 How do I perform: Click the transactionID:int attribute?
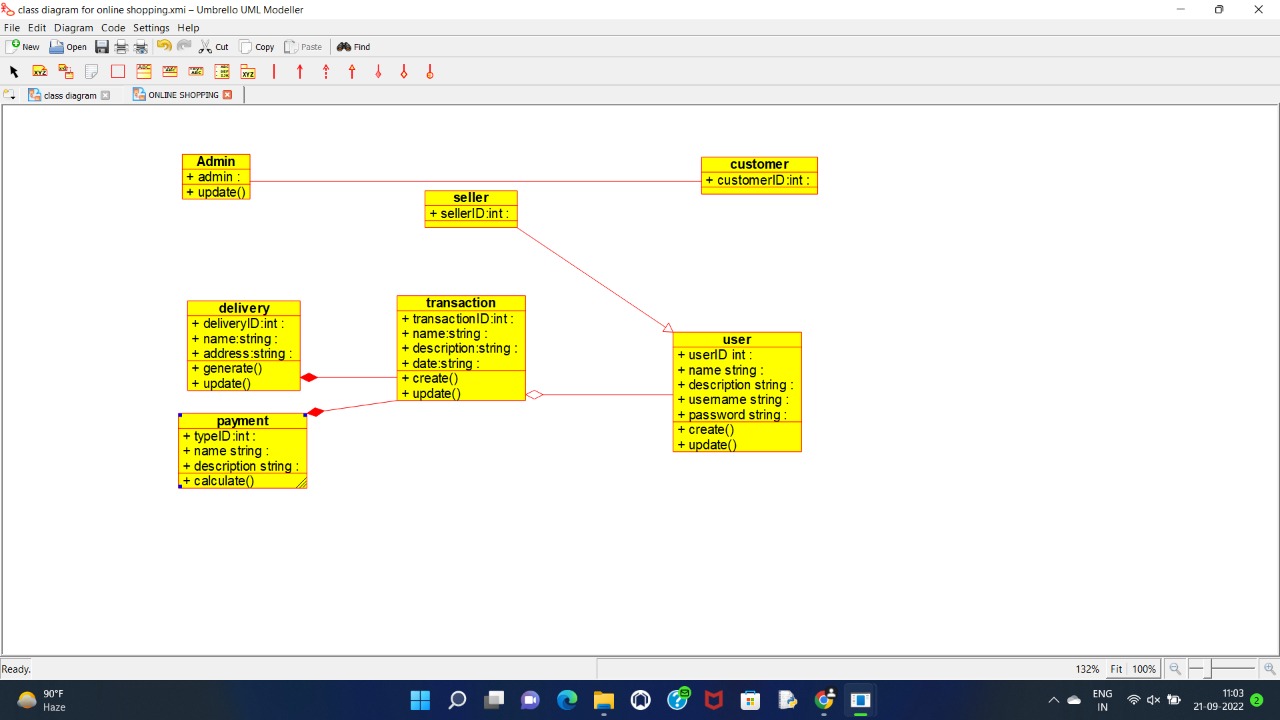(x=458, y=319)
